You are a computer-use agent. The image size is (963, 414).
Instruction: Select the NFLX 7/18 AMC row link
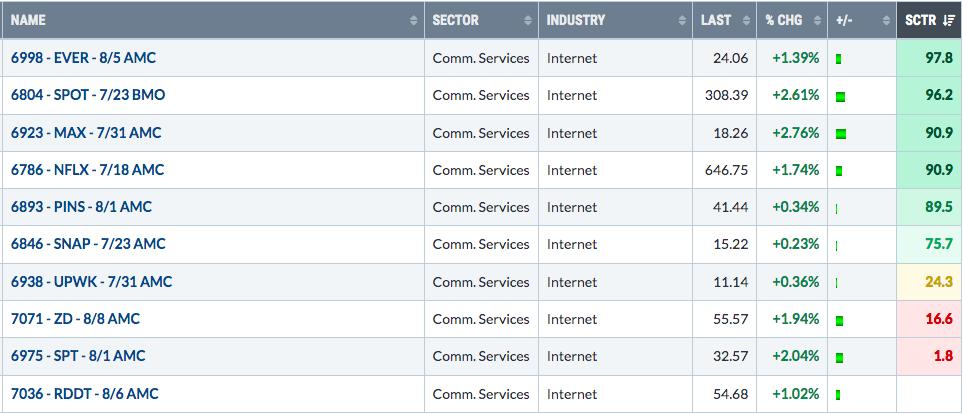click(x=87, y=170)
